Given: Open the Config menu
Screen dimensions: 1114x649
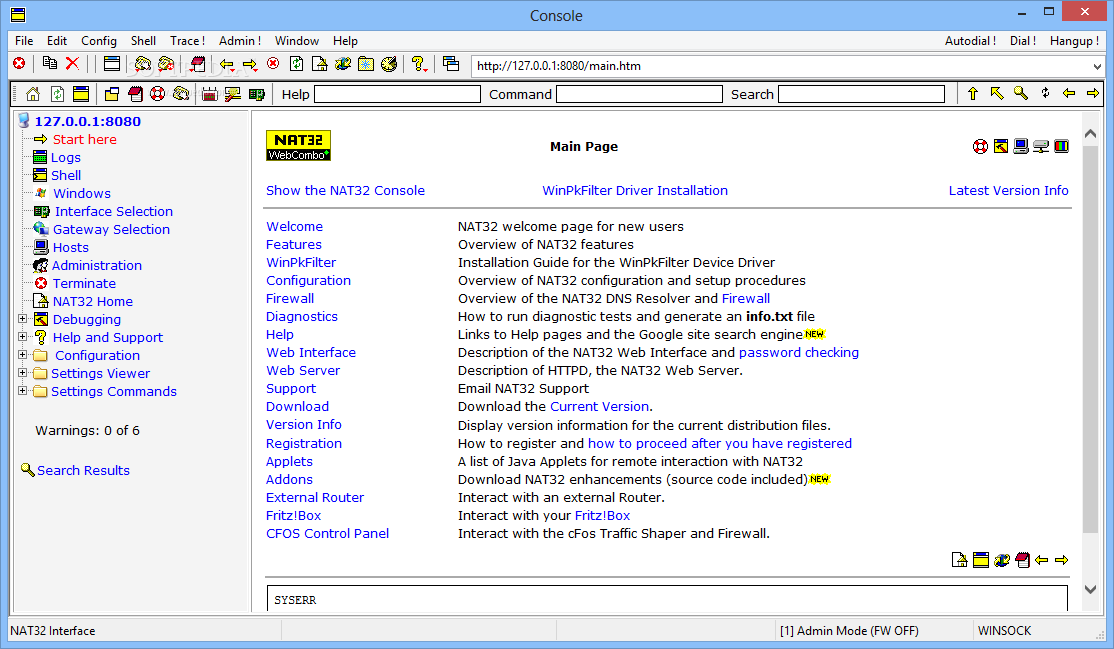Looking at the screenshot, I should point(99,41).
